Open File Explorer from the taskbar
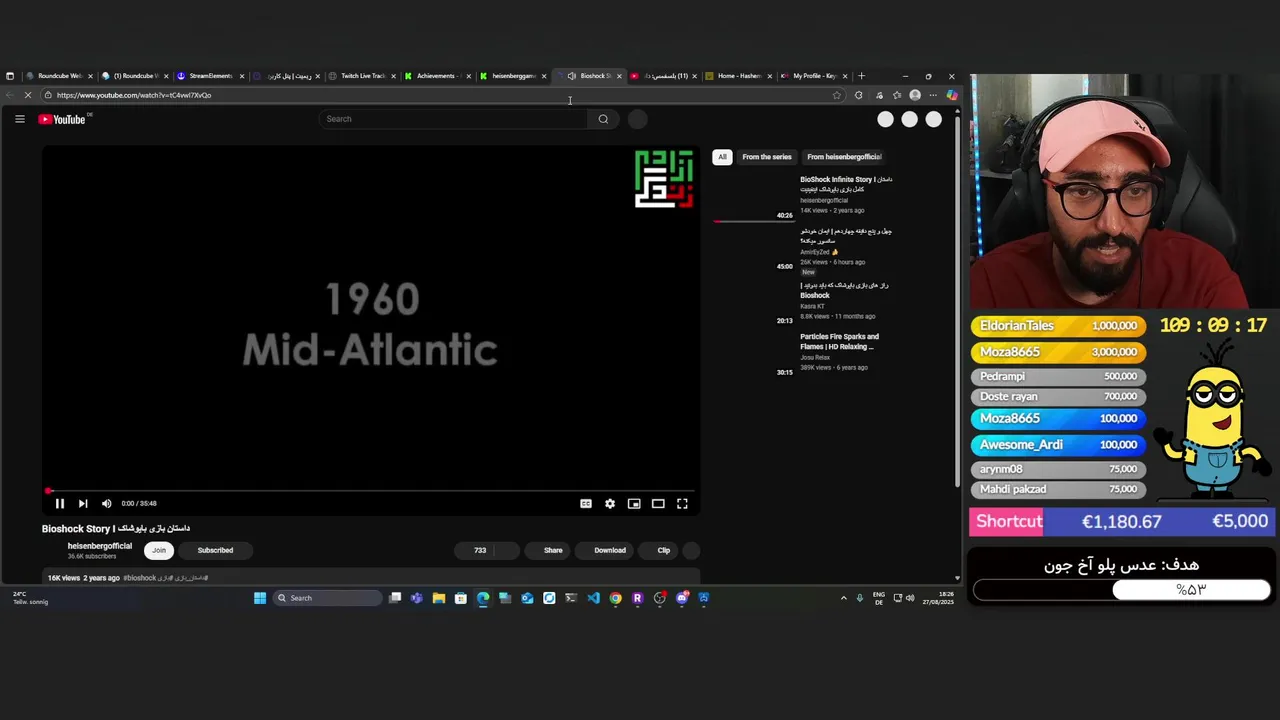The width and height of the screenshot is (1280, 720). point(438,598)
